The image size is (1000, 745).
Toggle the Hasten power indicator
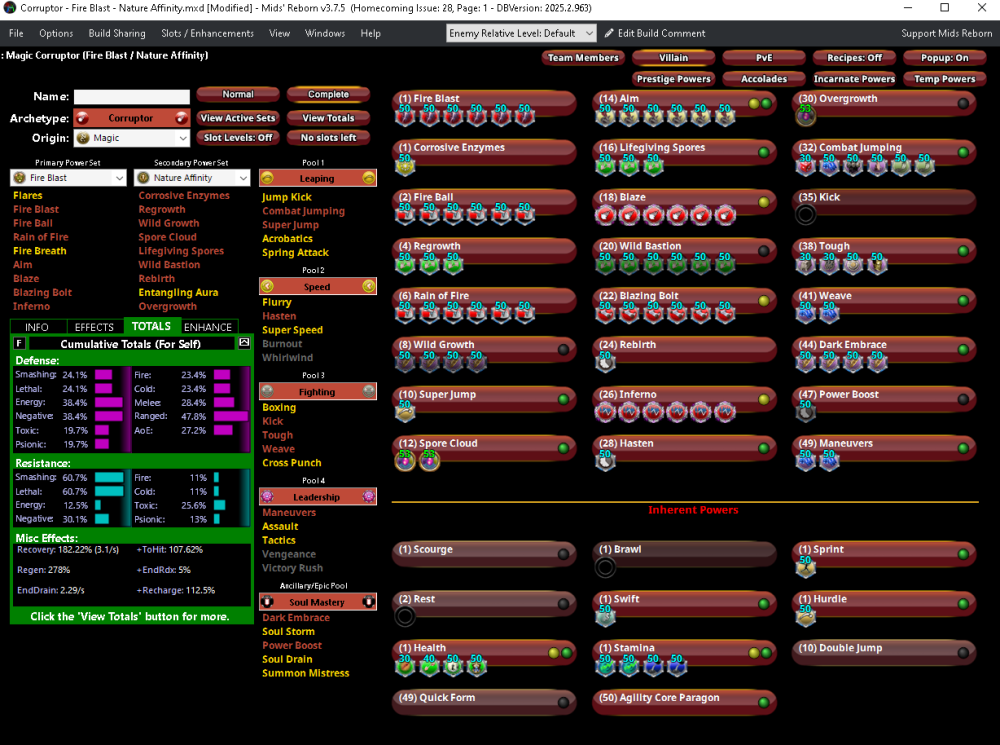[764, 445]
